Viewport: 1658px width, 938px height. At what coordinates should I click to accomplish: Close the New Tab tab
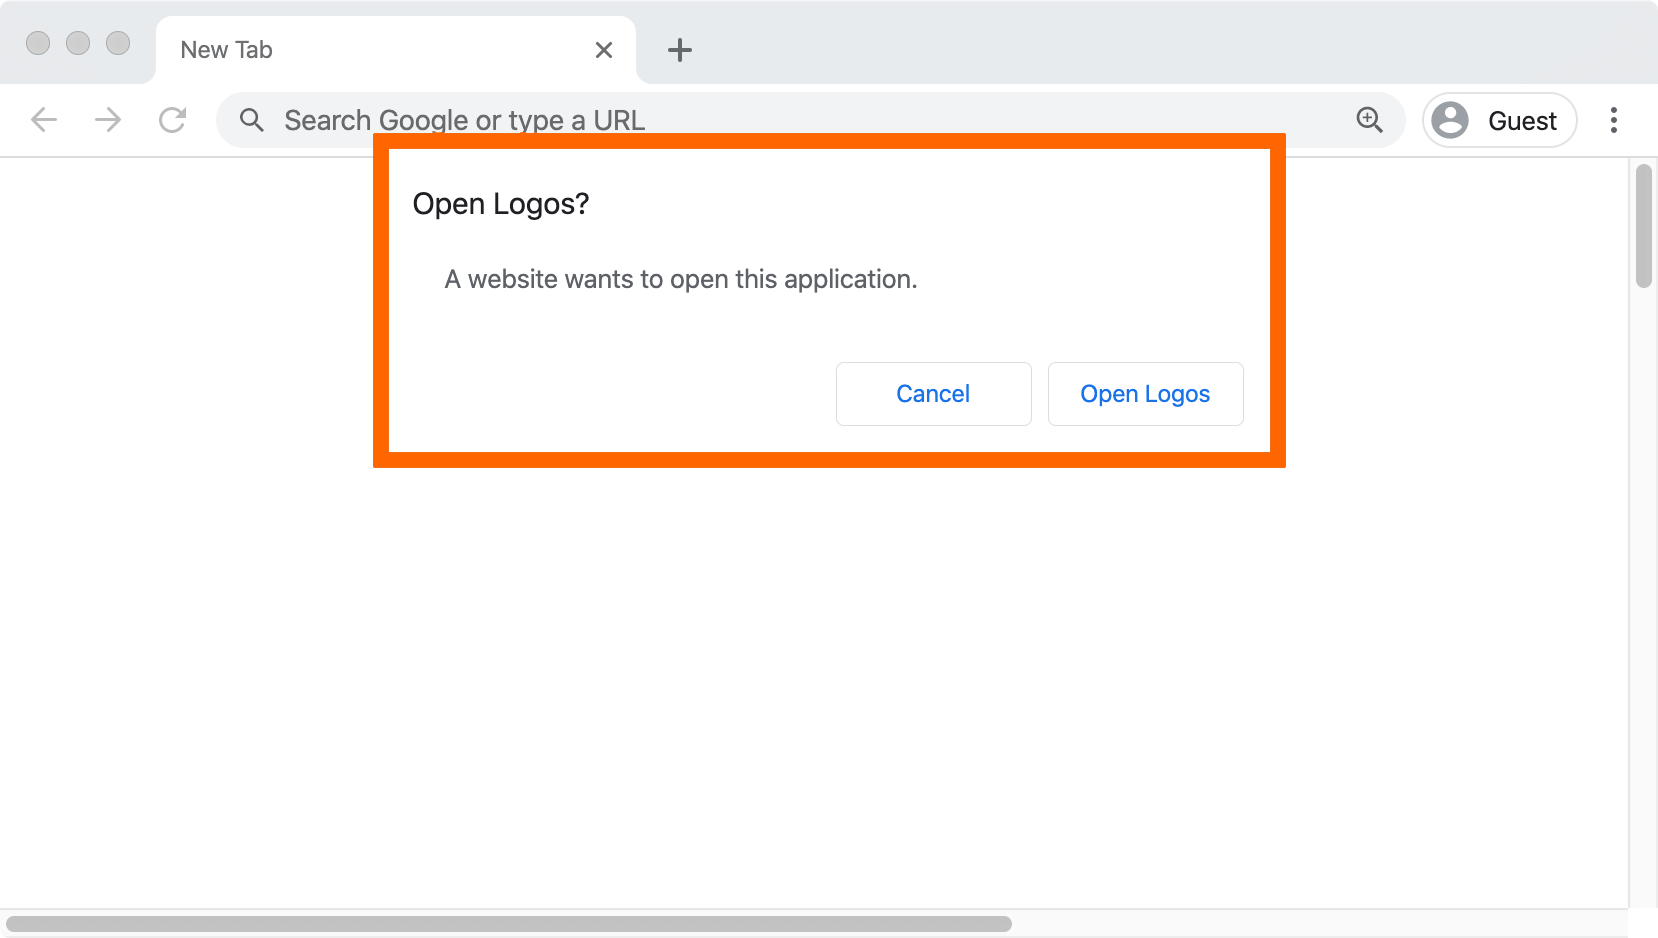[604, 50]
